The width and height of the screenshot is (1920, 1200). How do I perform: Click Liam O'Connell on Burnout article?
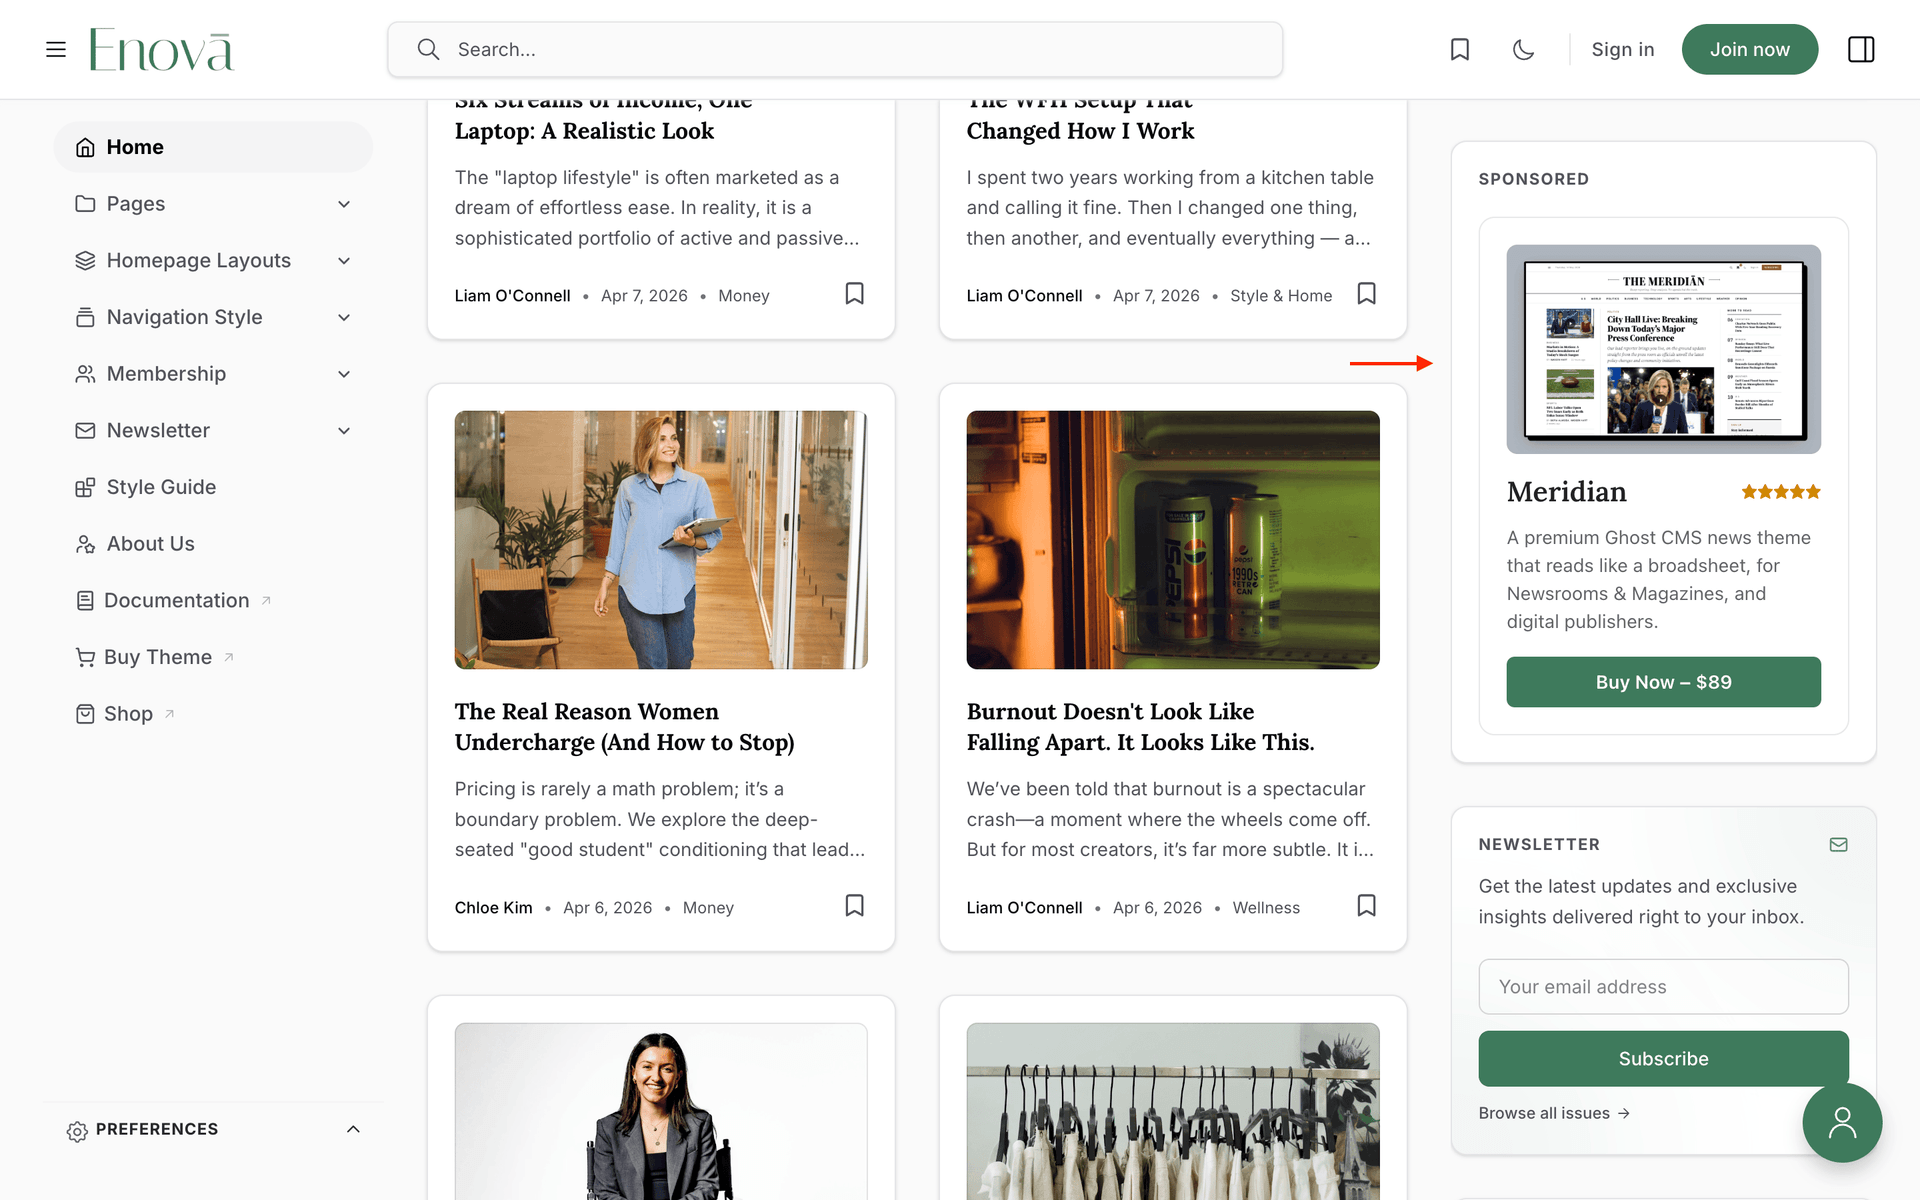coord(1024,908)
